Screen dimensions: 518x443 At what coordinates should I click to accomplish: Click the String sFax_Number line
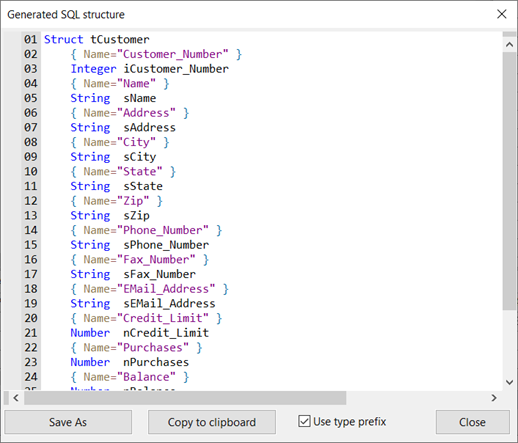pyautogui.click(x=133, y=274)
